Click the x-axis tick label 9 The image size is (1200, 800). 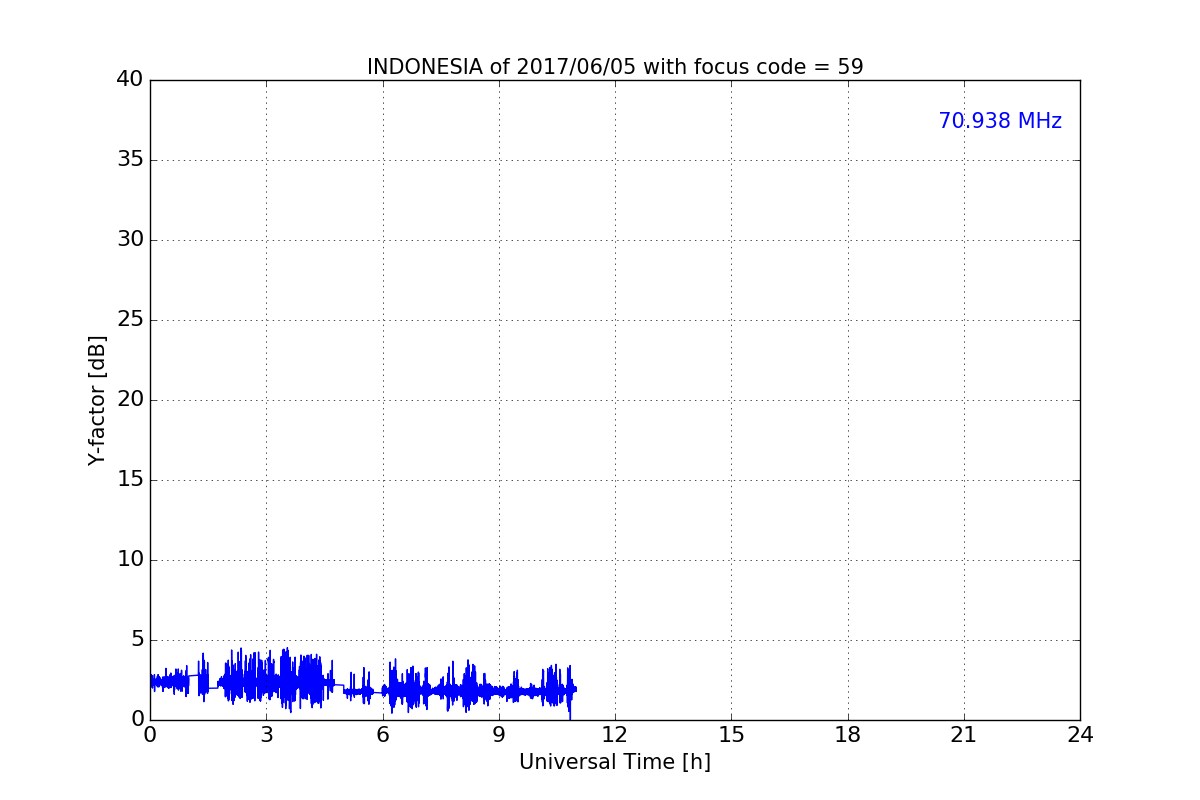click(499, 735)
